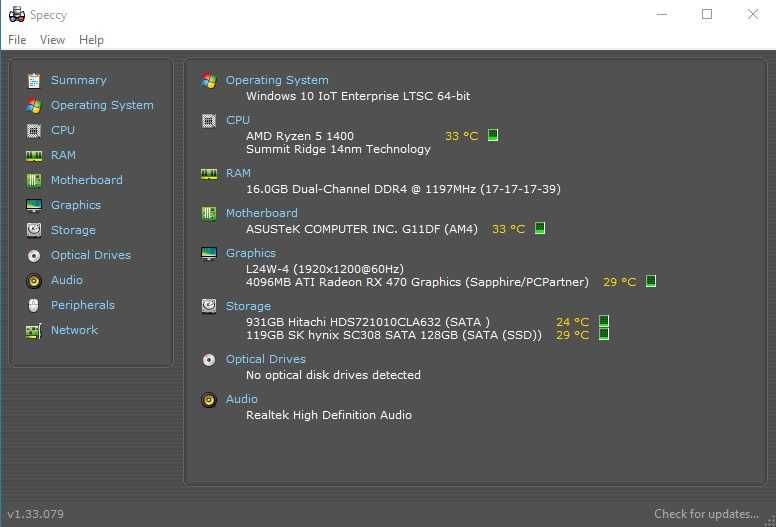
Task: Open Network section from sidebar
Action: click(74, 330)
